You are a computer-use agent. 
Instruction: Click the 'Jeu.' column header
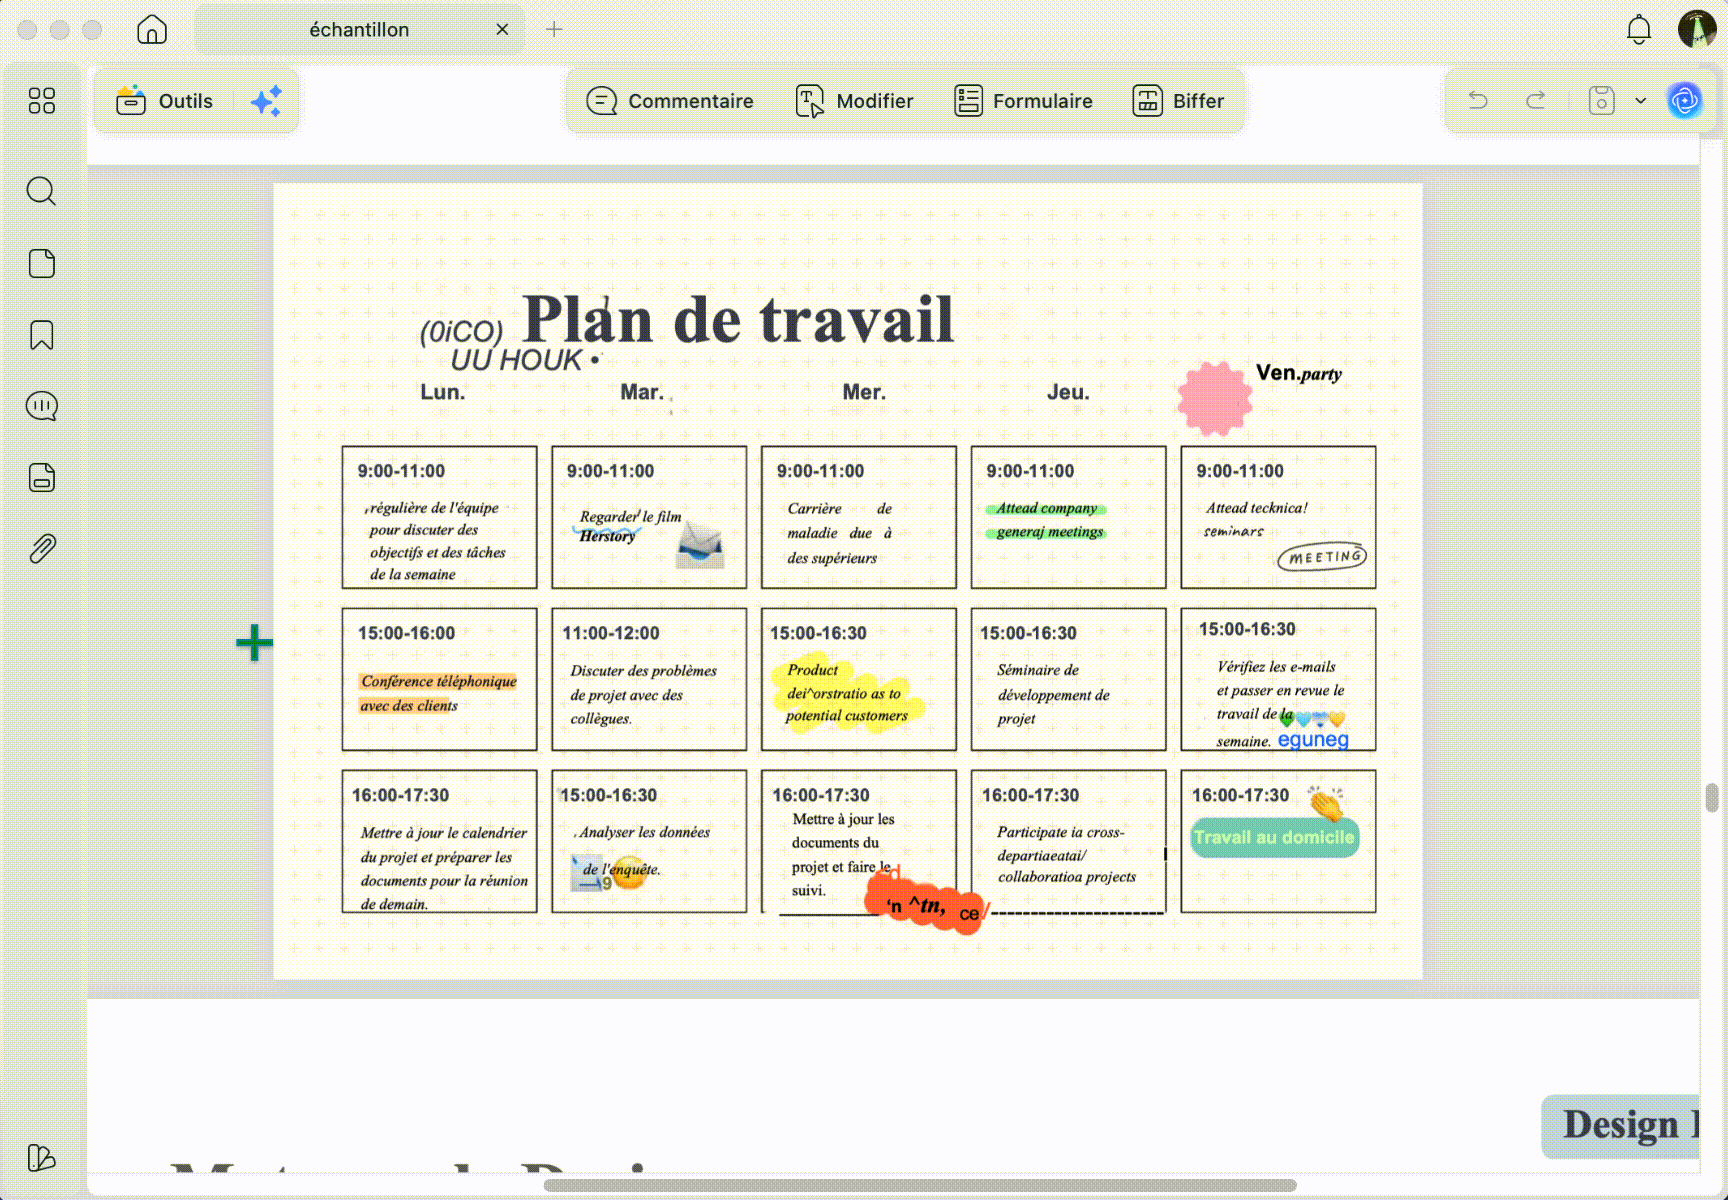click(x=1068, y=392)
